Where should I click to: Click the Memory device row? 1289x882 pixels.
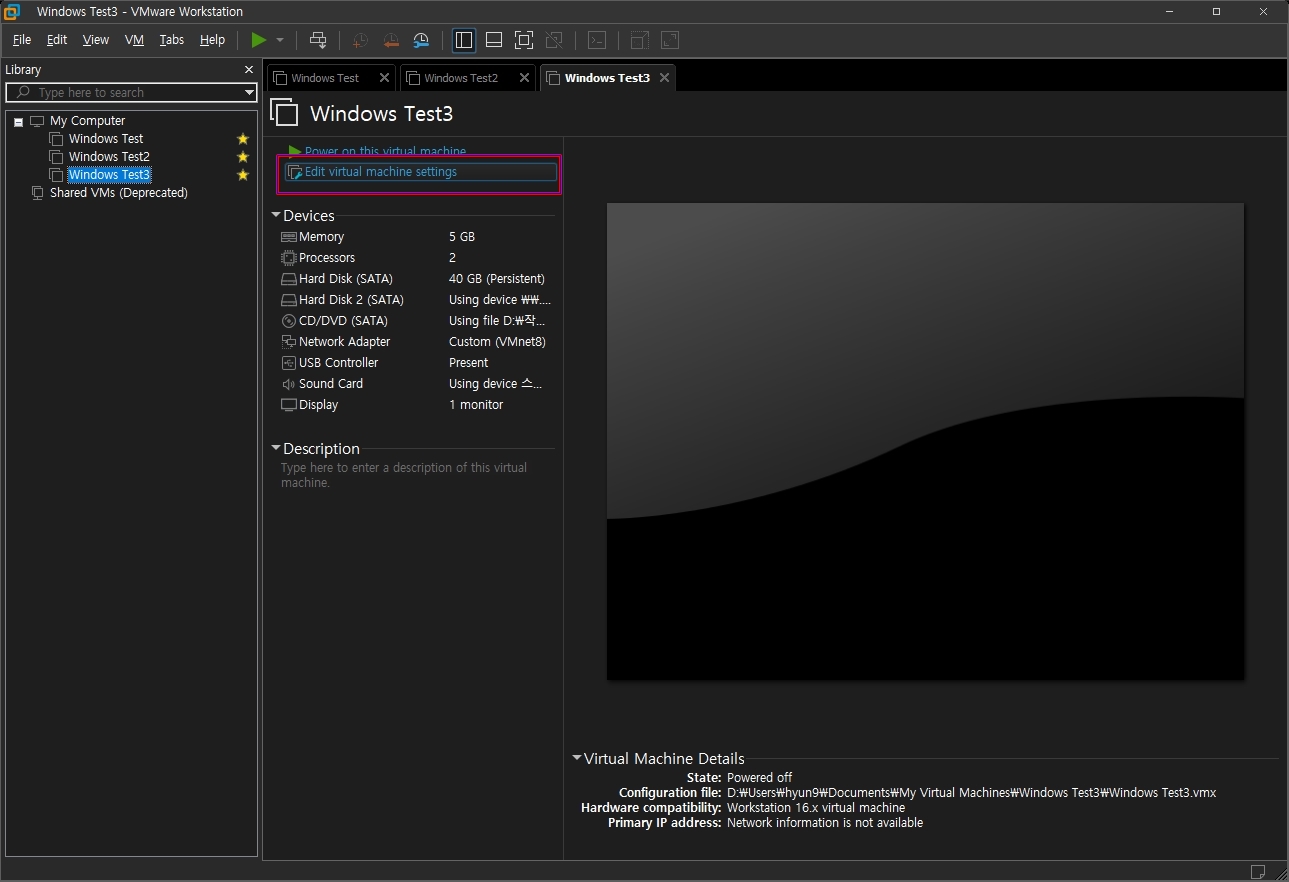pyautogui.click(x=417, y=237)
